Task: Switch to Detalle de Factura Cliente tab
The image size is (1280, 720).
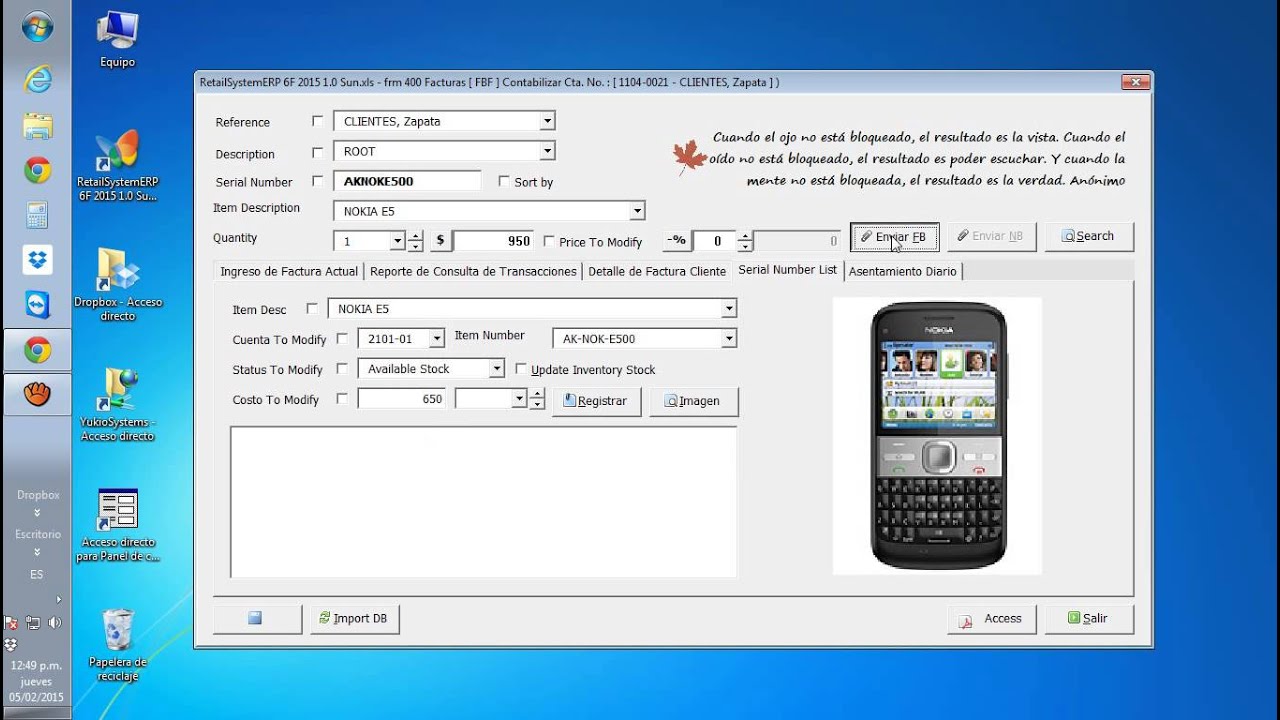Action: [657, 271]
